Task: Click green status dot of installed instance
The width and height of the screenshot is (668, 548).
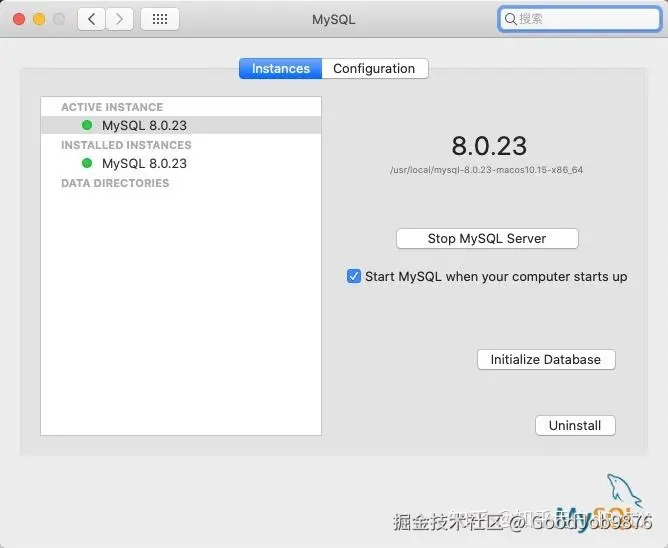Action: click(x=87, y=163)
